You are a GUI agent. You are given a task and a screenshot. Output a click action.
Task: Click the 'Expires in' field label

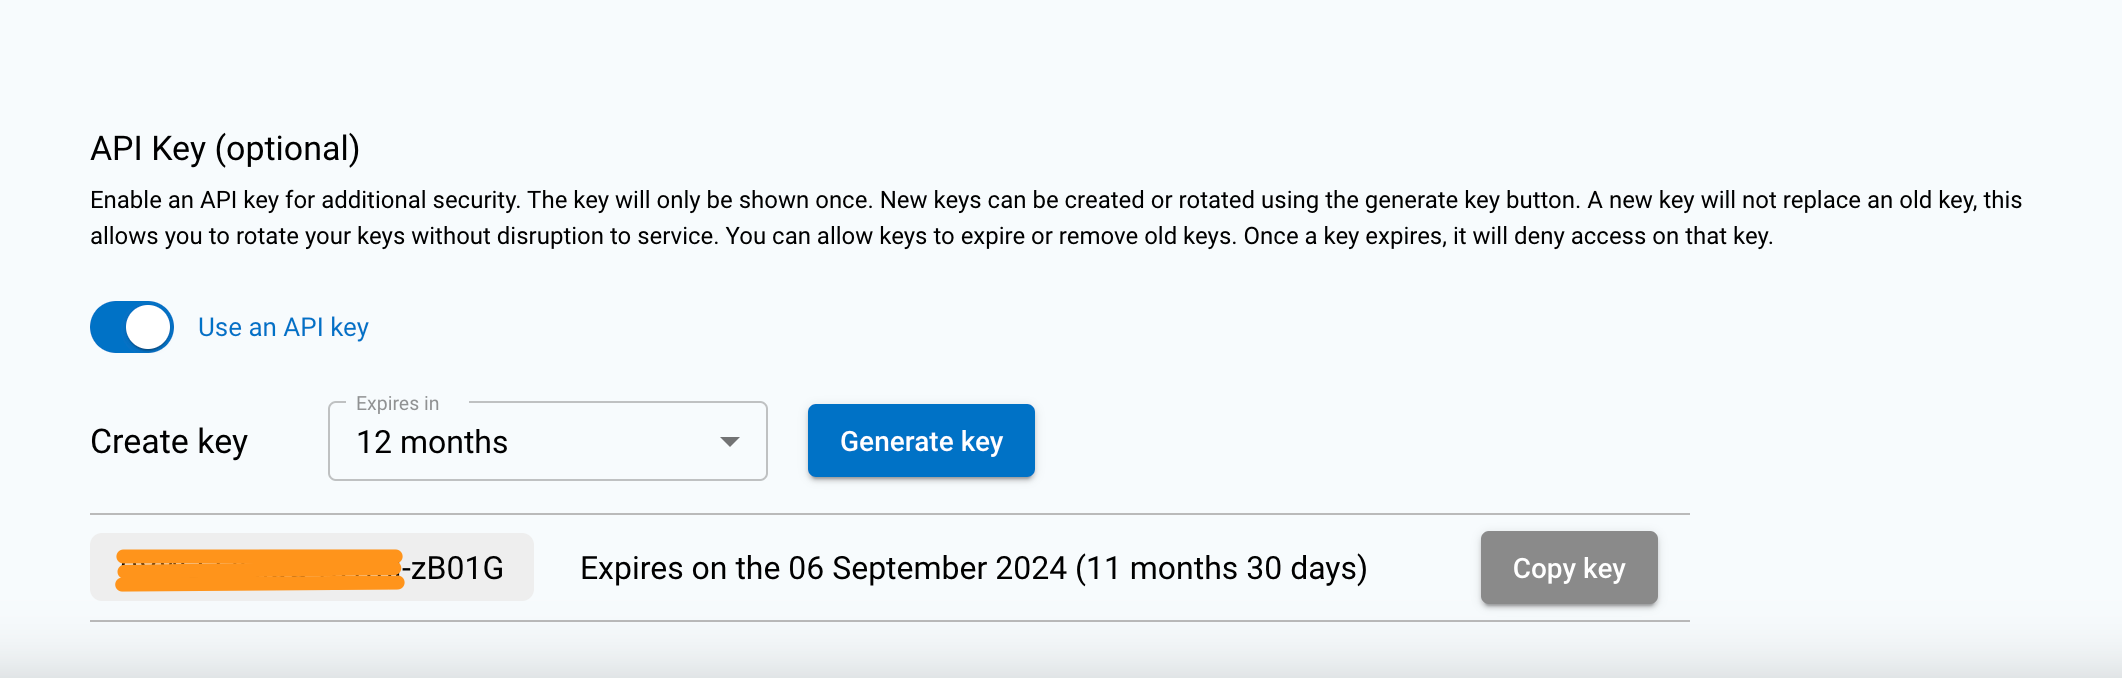tap(396, 403)
